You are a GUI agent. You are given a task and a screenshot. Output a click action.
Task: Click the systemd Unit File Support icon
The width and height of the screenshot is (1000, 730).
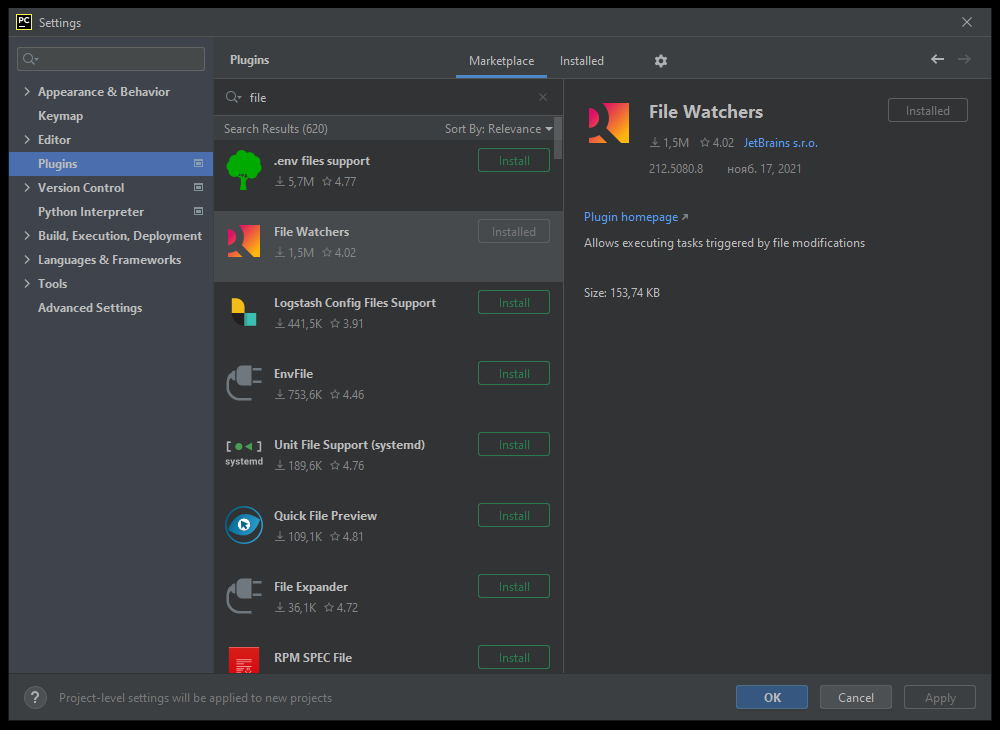tap(244, 453)
